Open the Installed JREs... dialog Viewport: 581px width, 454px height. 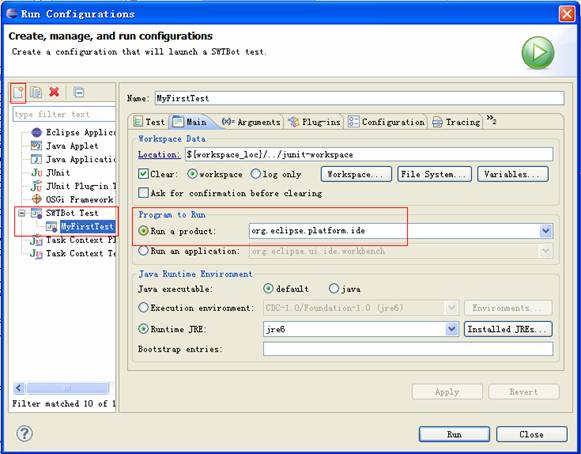click(508, 329)
